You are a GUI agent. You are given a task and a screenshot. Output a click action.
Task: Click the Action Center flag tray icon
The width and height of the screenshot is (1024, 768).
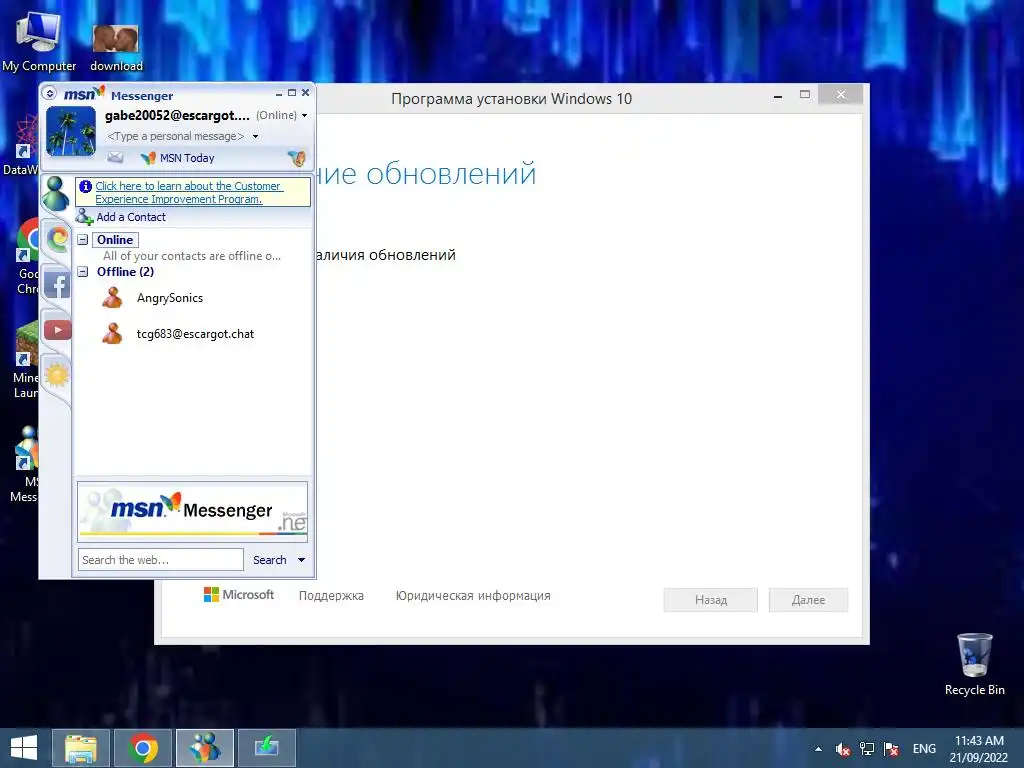coord(891,749)
